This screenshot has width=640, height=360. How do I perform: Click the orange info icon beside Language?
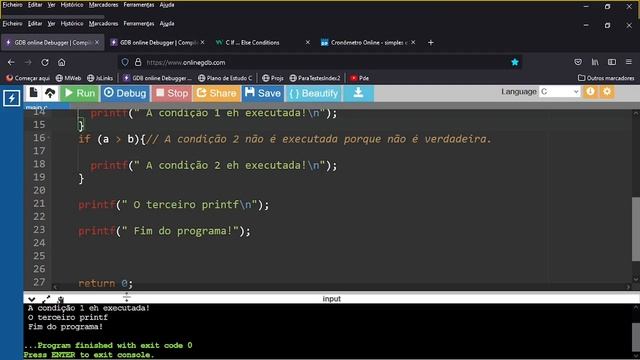590,92
